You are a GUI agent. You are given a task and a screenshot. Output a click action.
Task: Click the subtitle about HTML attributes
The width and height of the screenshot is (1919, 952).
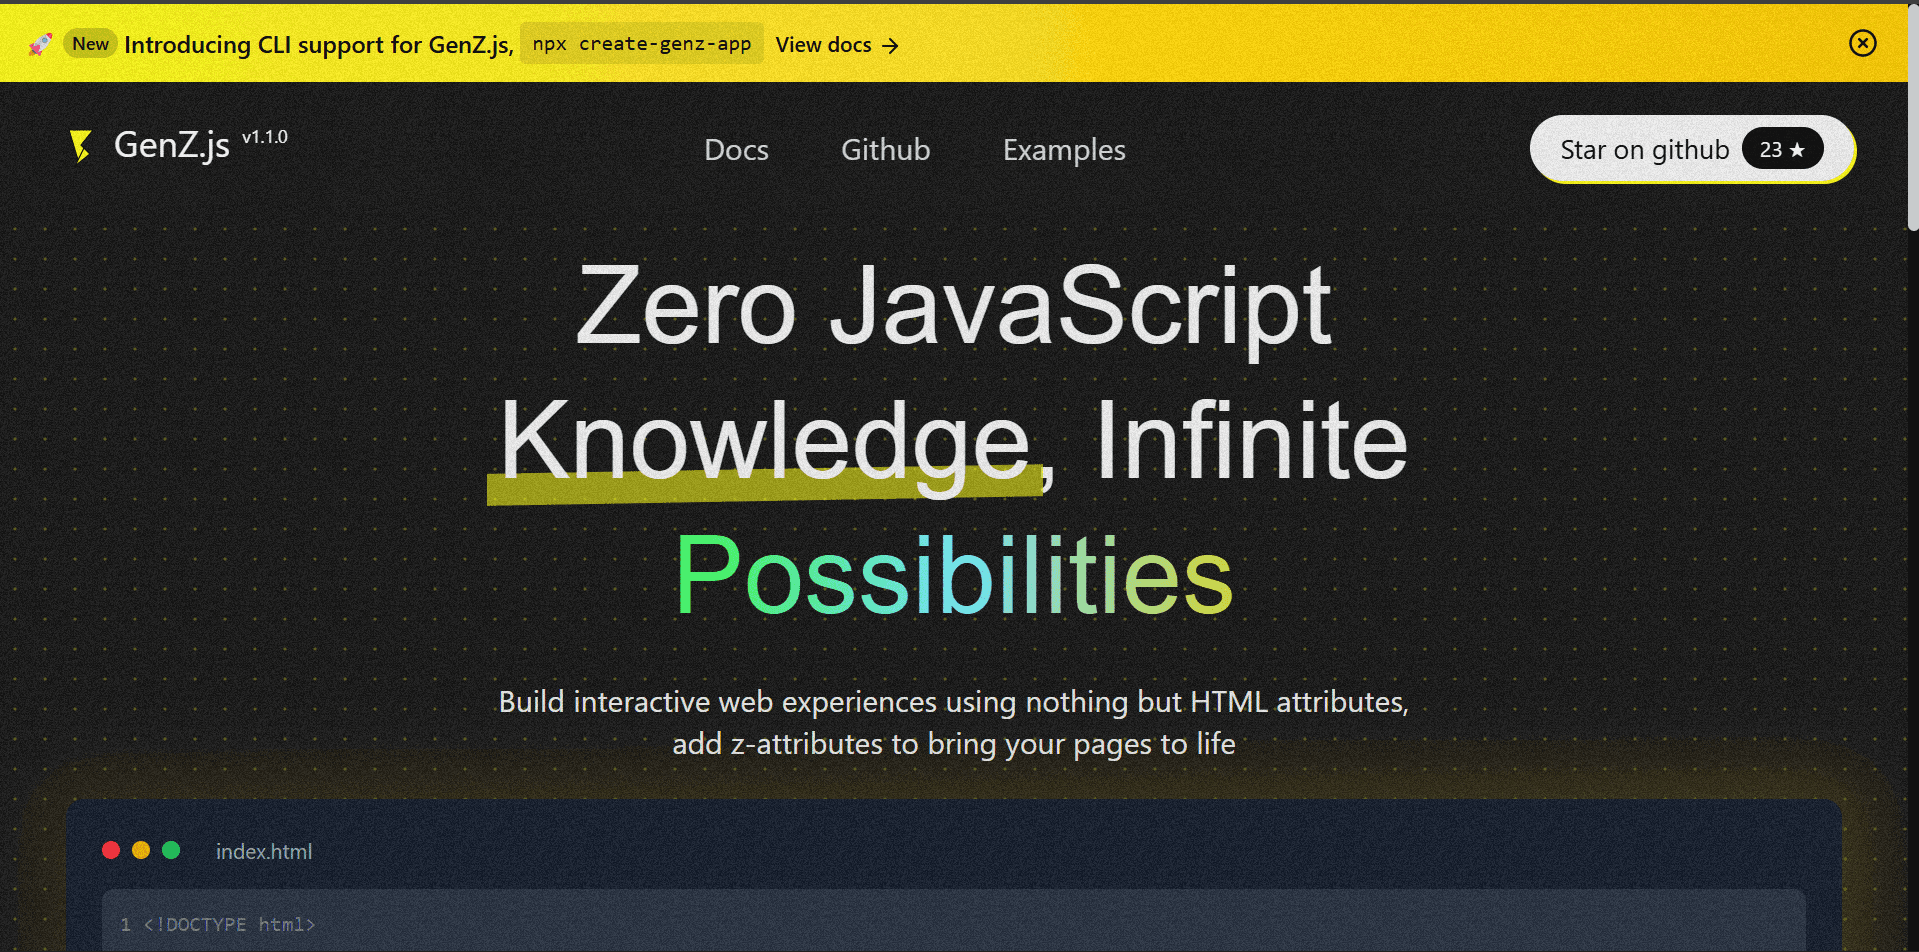point(954,723)
